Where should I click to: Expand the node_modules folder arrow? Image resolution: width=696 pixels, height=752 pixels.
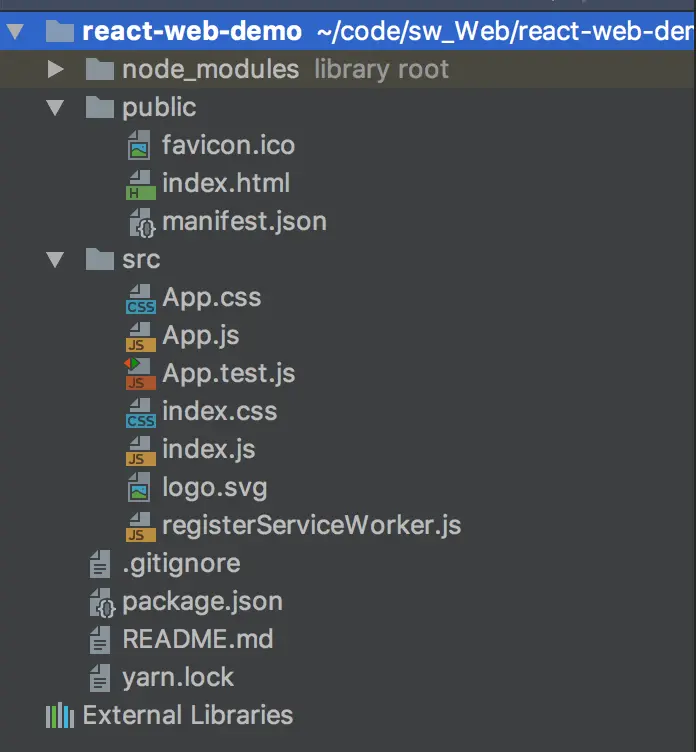click(x=56, y=70)
